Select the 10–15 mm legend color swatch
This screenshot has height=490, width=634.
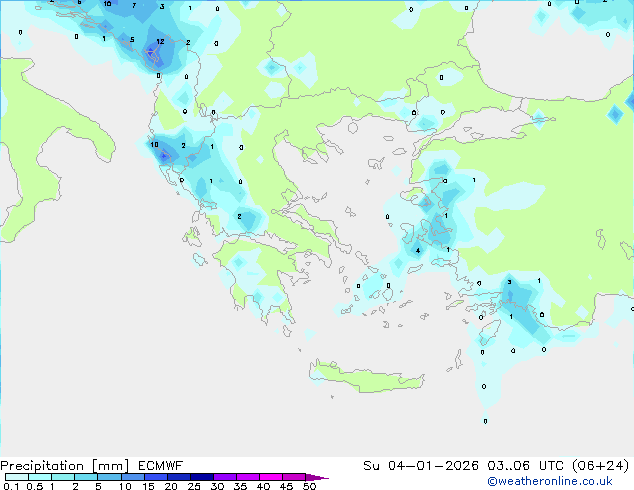coord(133,477)
